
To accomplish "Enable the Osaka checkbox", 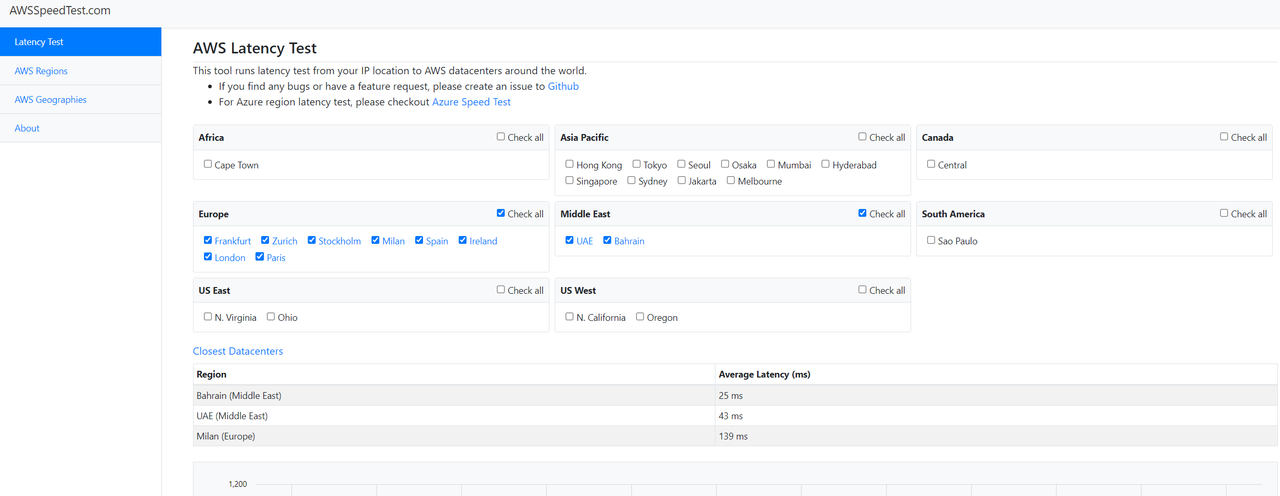I will [725, 164].
